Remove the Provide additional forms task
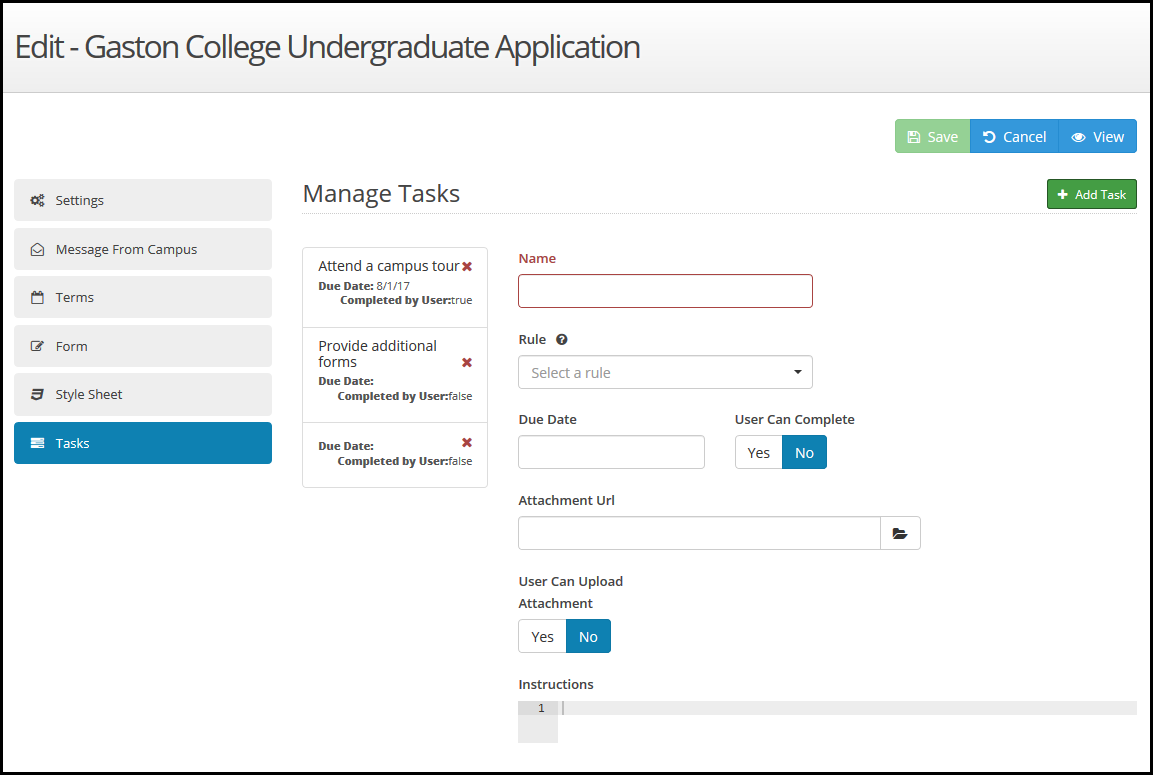The width and height of the screenshot is (1153, 775). [x=466, y=362]
